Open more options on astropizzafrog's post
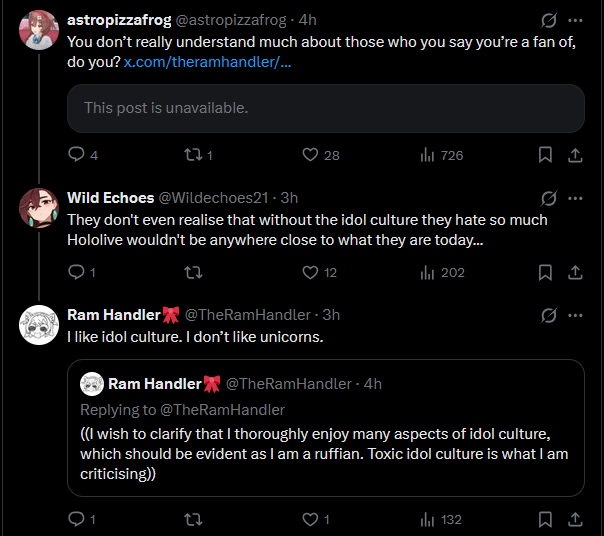Image resolution: width=604 pixels, height=536 pixels. 575,20
